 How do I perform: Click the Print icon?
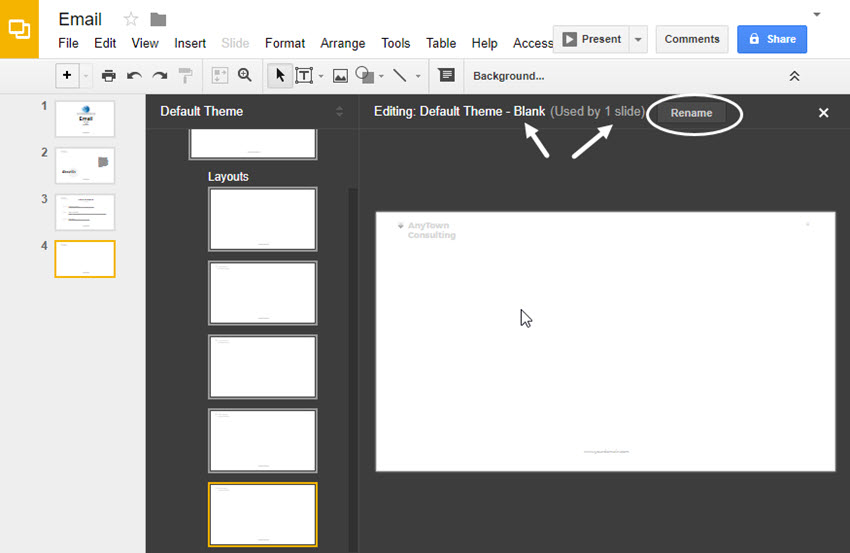pyautogui.click(x=108, y=75)
